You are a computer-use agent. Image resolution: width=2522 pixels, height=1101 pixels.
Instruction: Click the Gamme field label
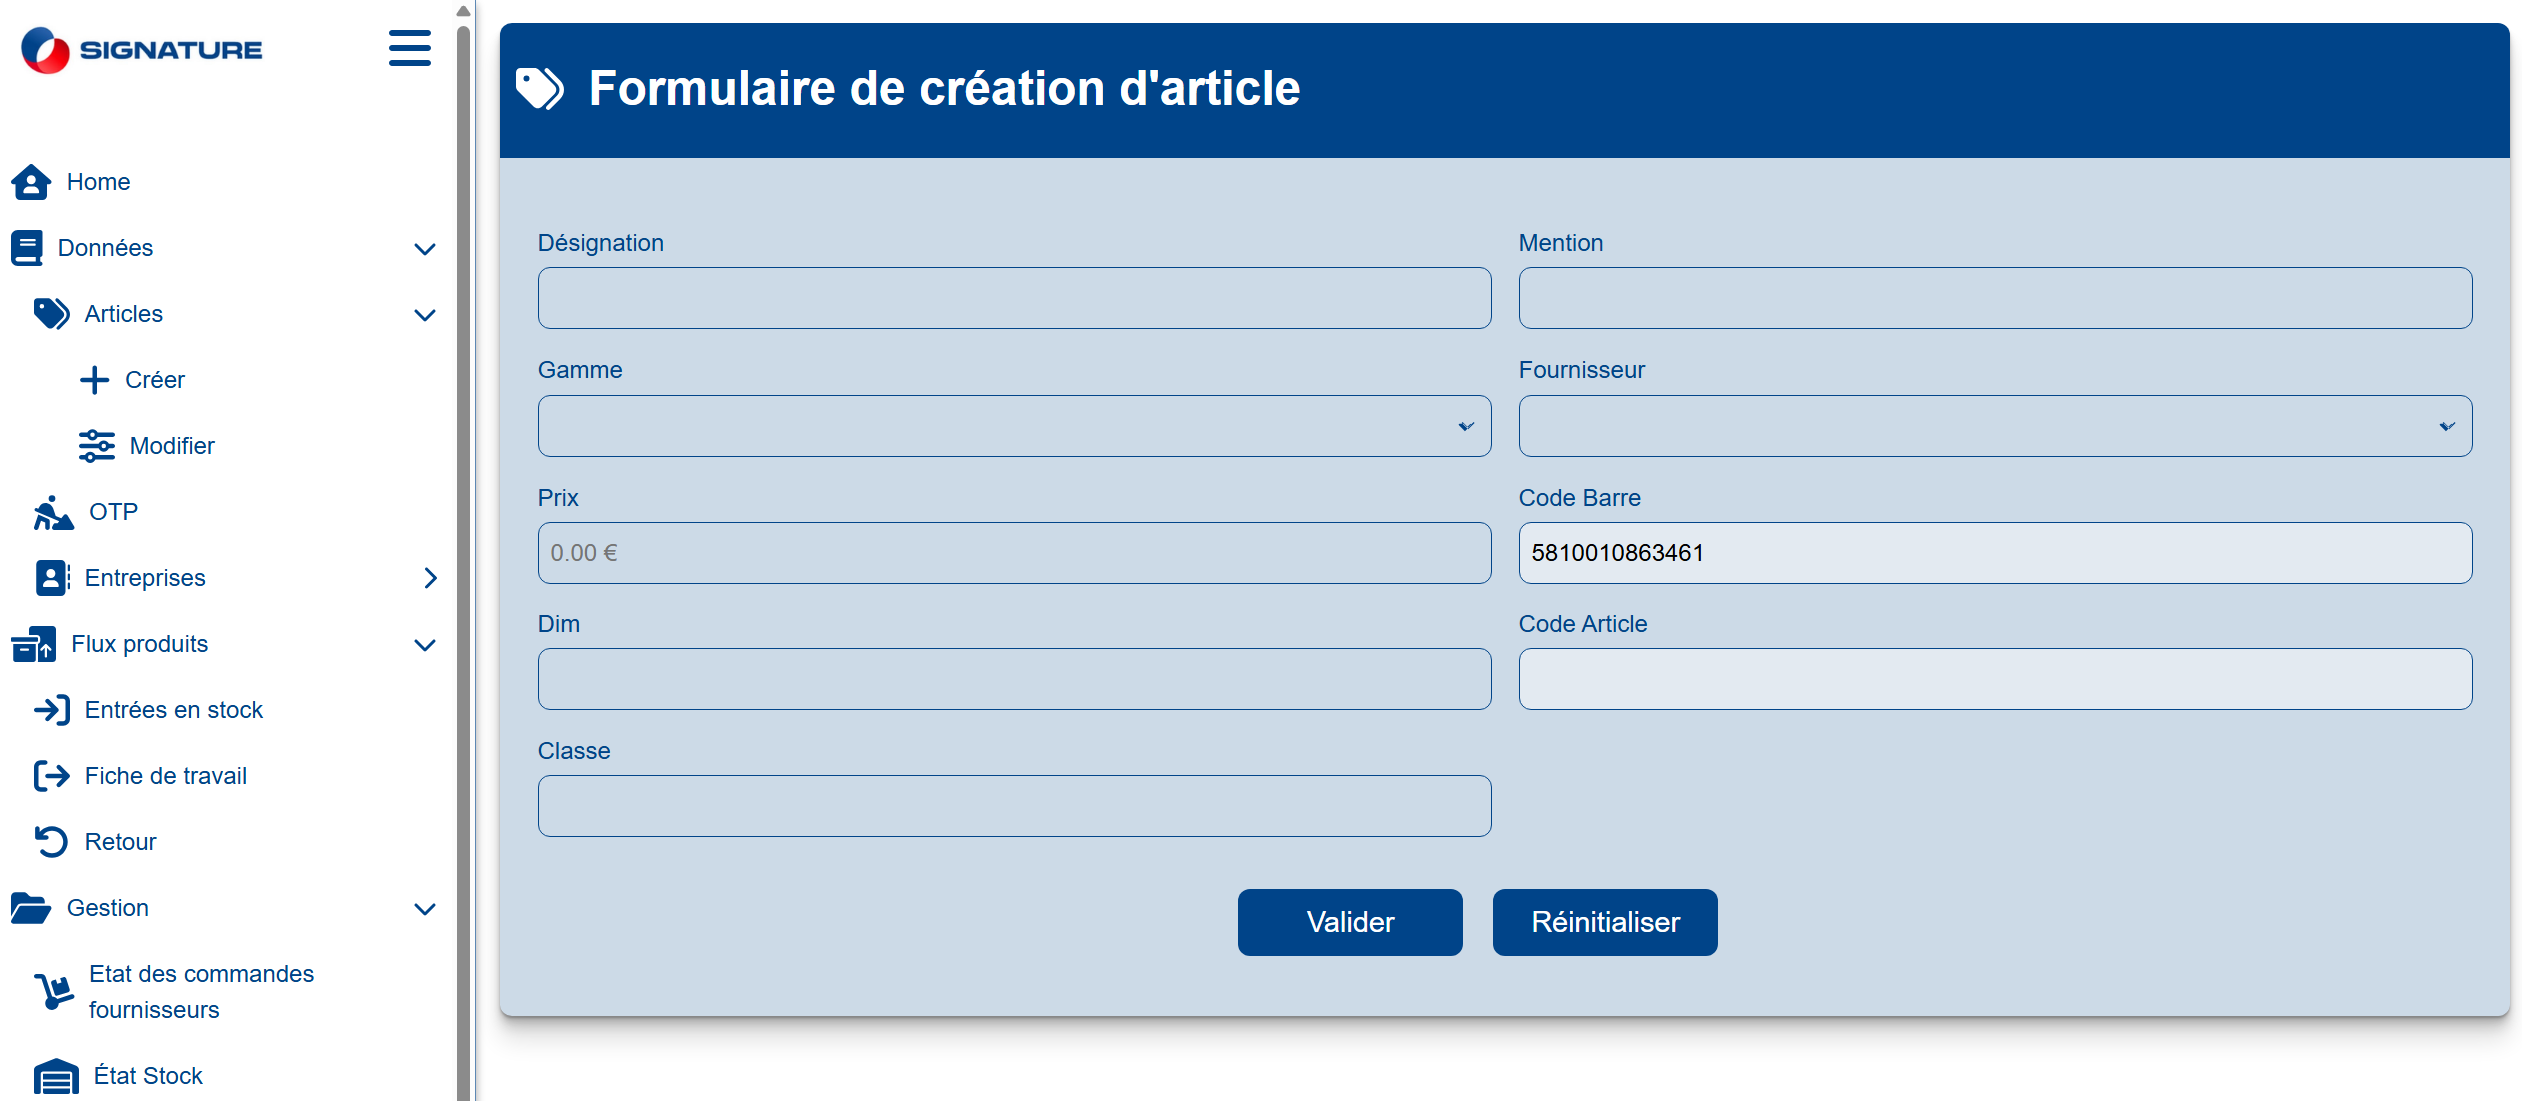(580, 370)
